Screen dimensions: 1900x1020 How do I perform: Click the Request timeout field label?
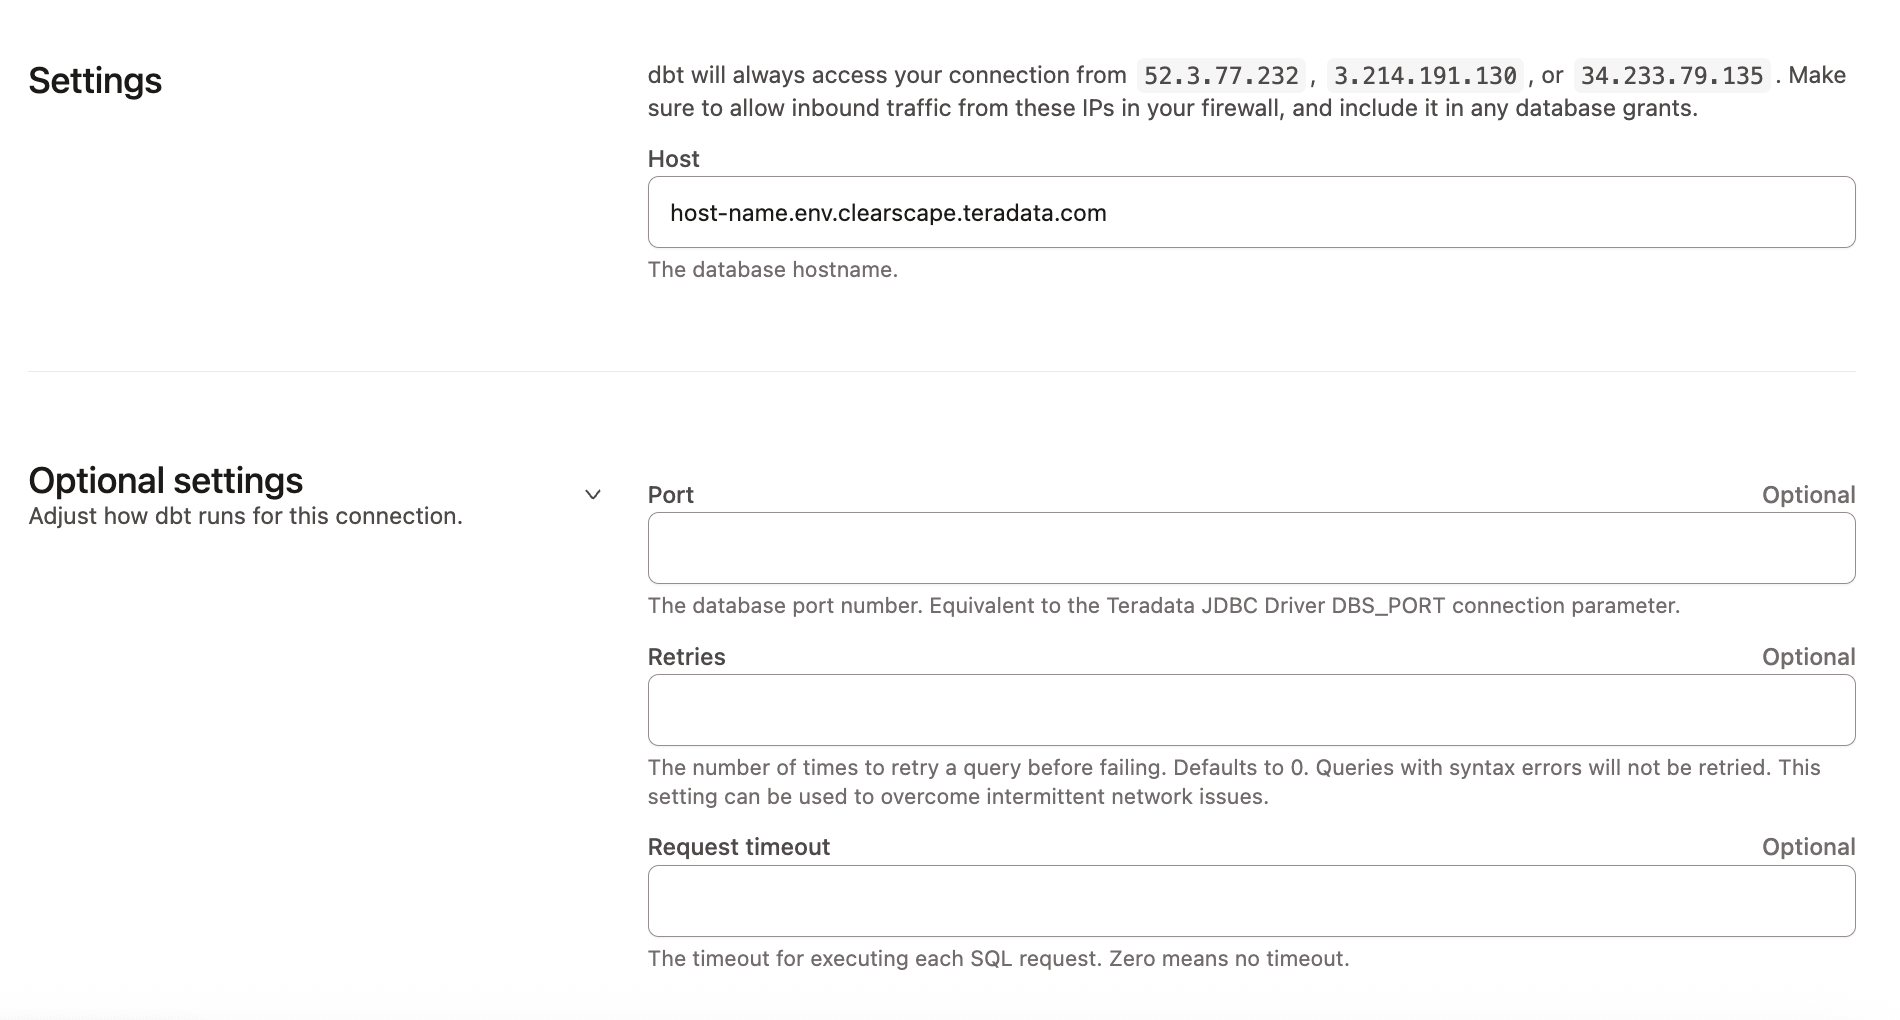click(x=738, y=846)
